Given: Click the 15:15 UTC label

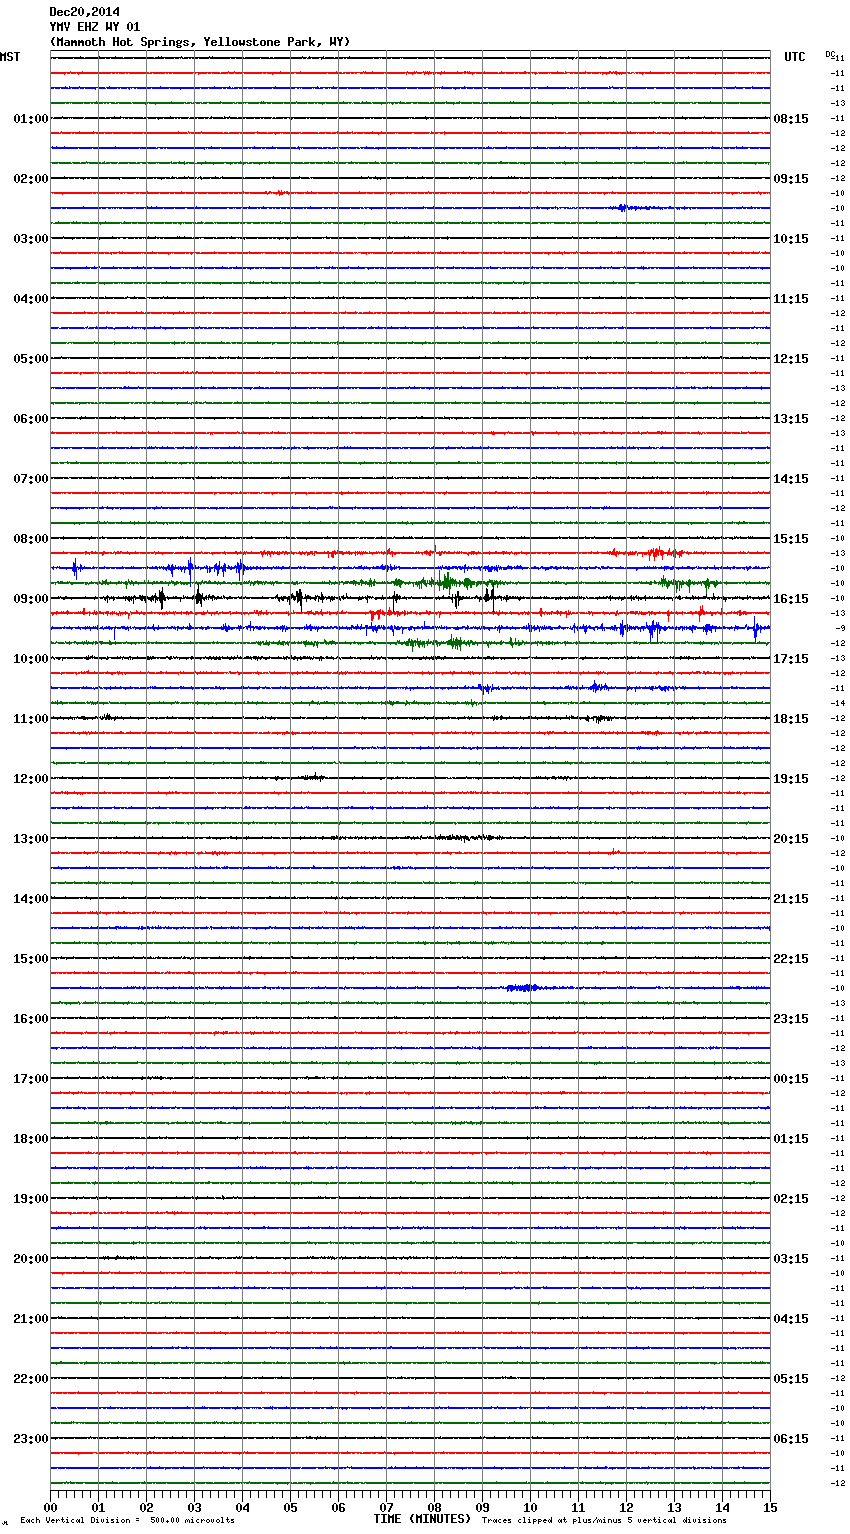Looking at the screenshot, I should coord(791,539).
